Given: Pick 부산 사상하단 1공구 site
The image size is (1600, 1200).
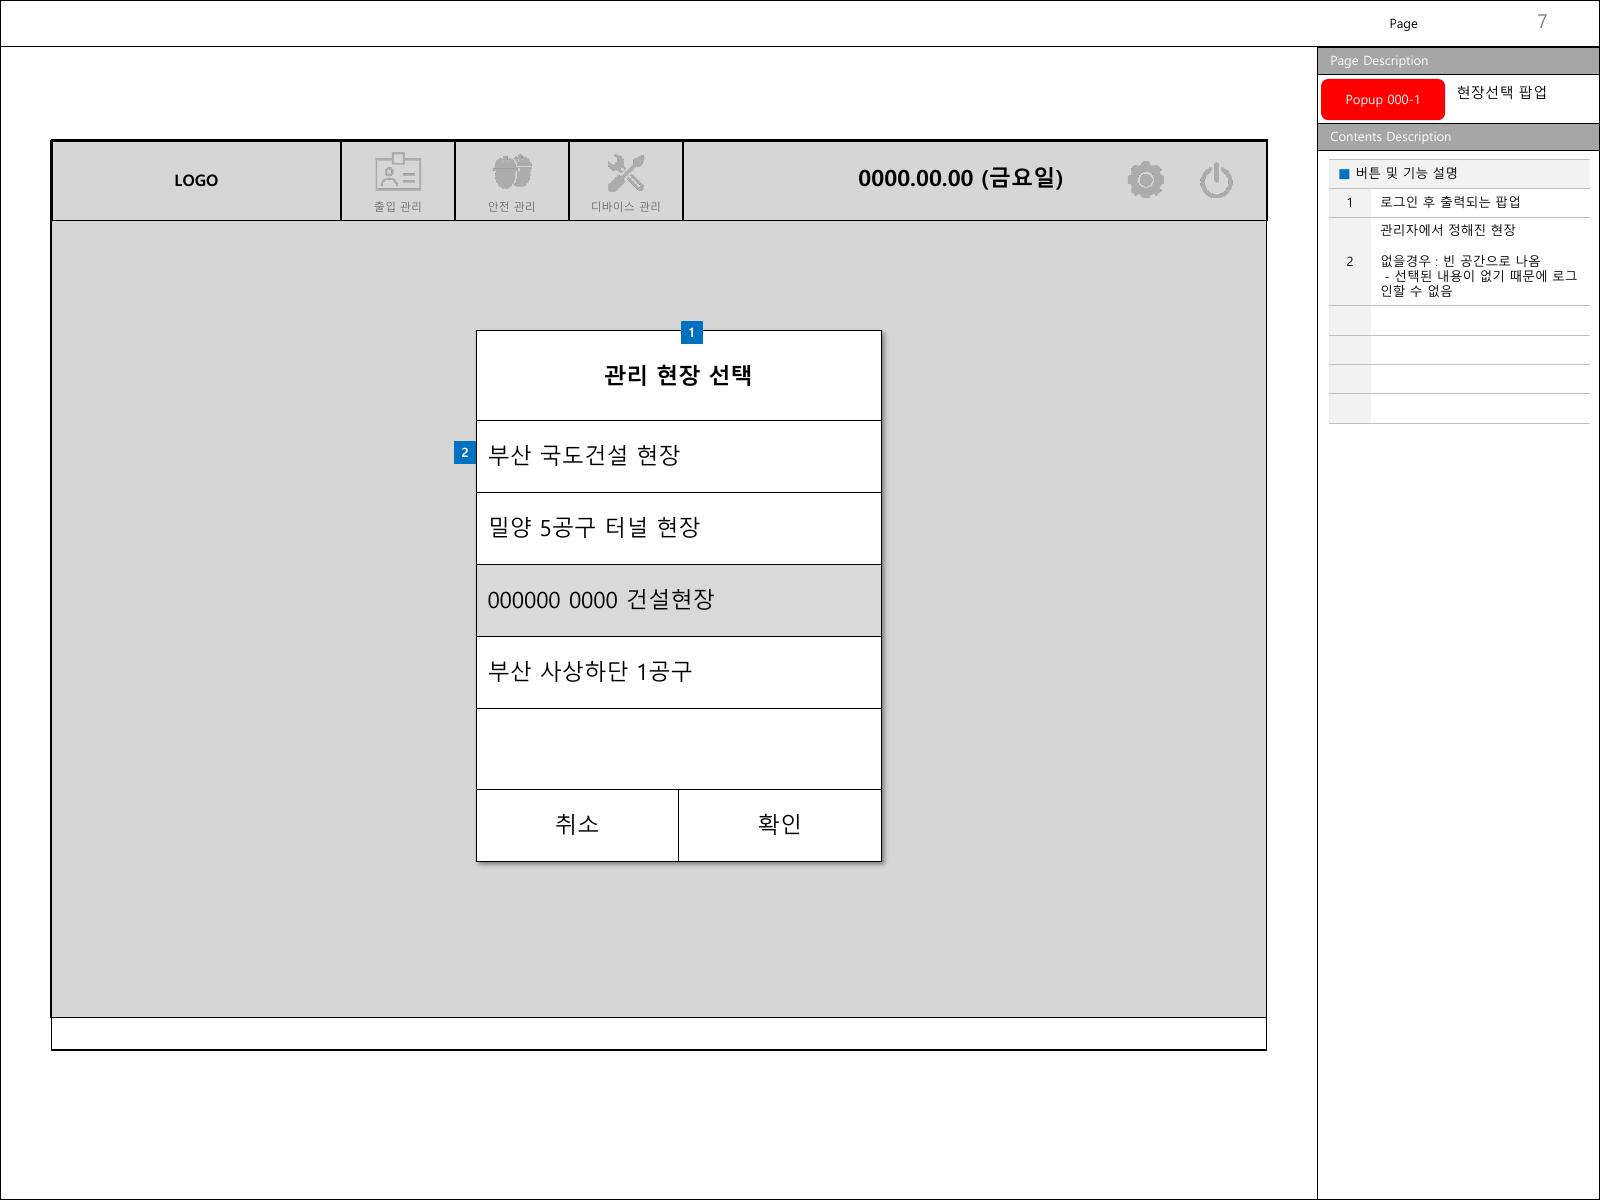Looking at the screenshot, I should (x=679, y=672).
